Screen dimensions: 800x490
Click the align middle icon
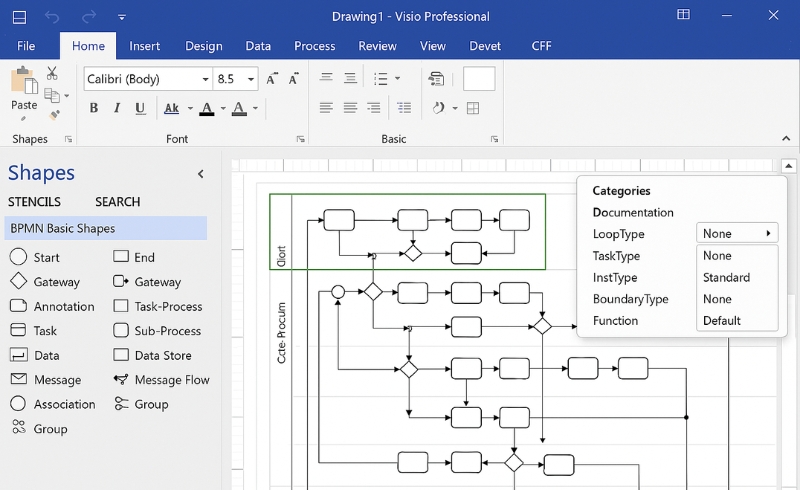coord(350,78)
